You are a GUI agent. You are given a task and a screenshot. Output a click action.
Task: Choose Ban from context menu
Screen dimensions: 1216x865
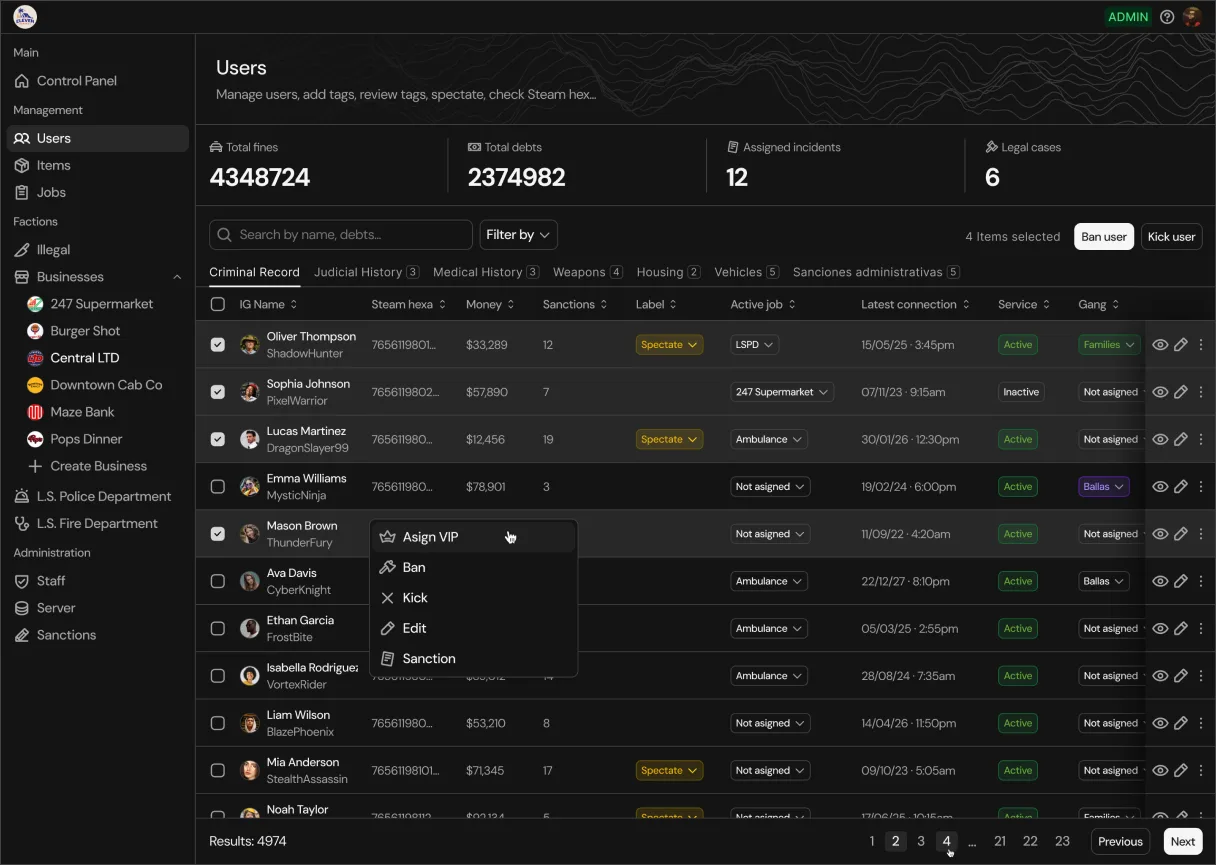(x=474, y=568)
